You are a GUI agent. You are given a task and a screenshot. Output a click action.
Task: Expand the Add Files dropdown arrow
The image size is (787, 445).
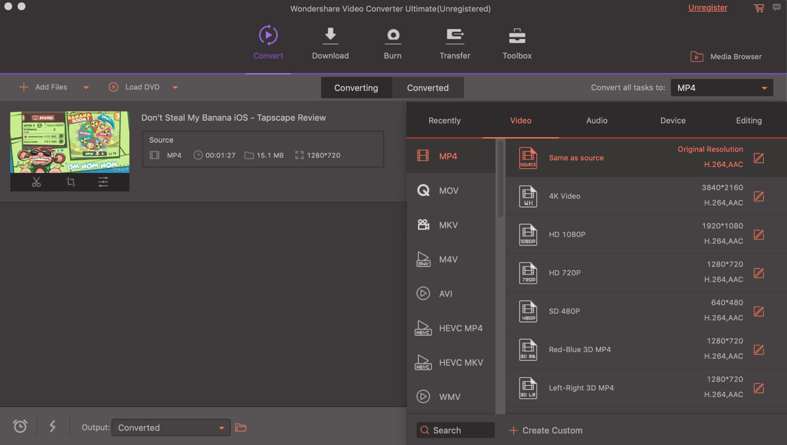tap(86, 87)
